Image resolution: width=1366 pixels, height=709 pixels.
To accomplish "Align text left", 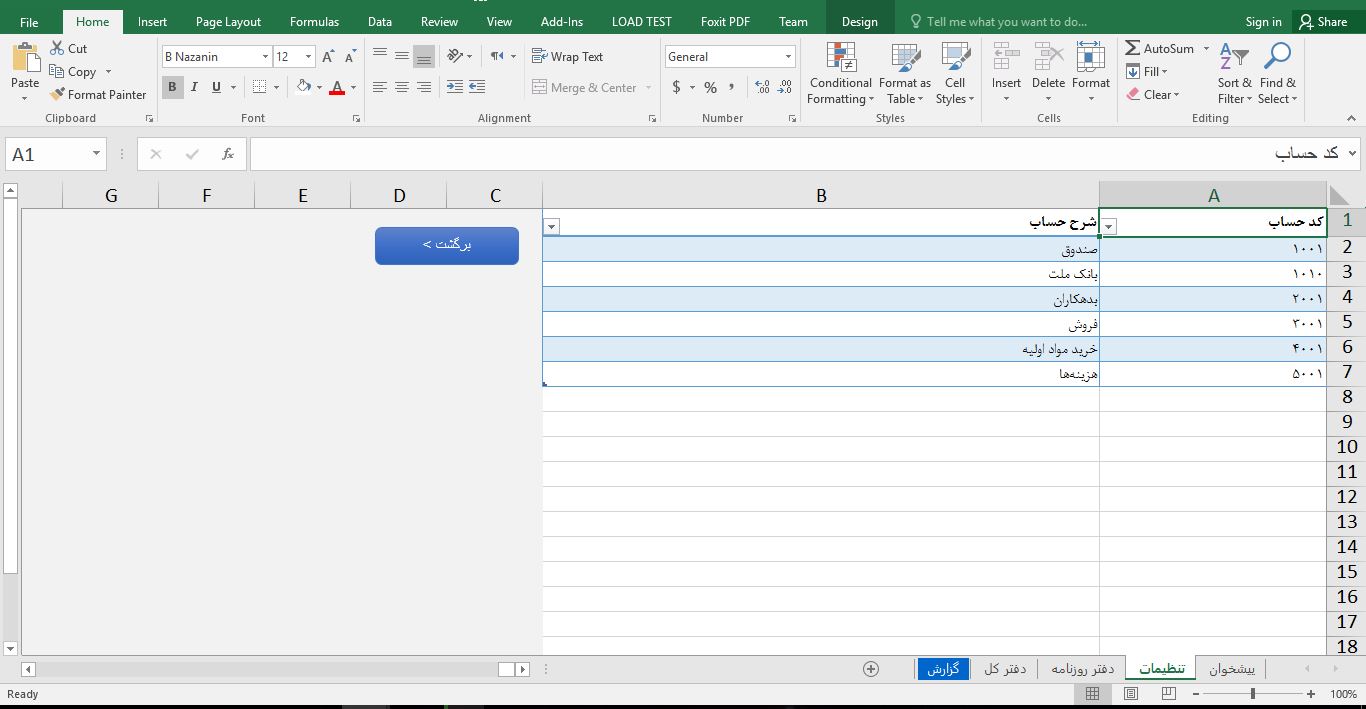I will click(x=380, y=87).
